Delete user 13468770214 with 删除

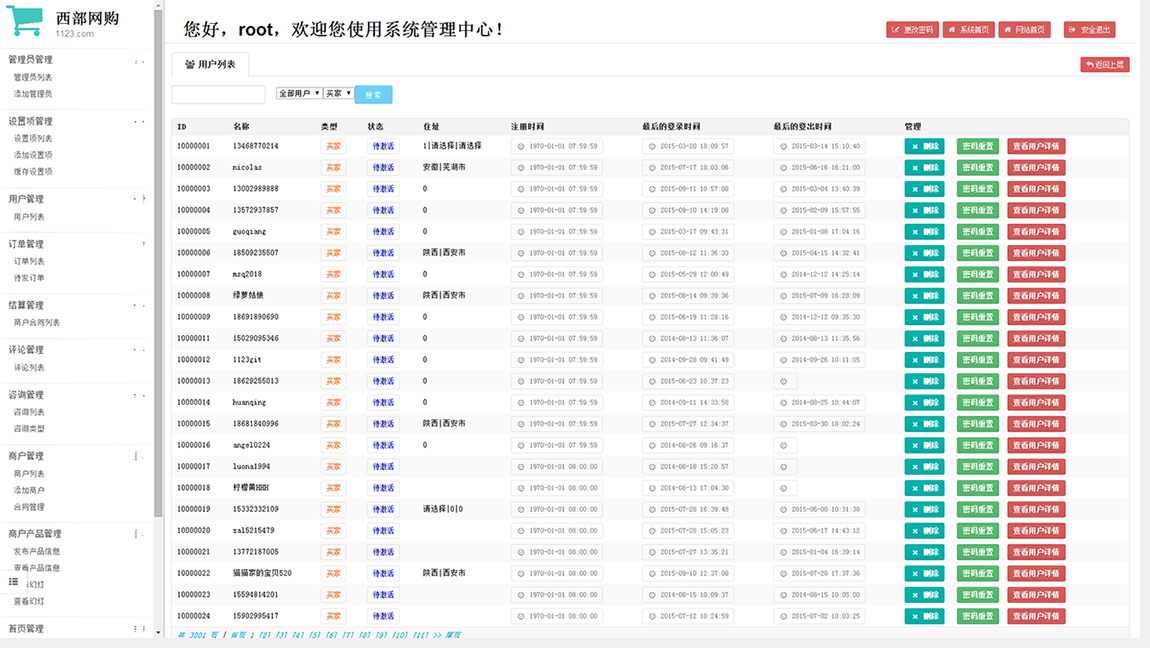click(x=924, y=146)
